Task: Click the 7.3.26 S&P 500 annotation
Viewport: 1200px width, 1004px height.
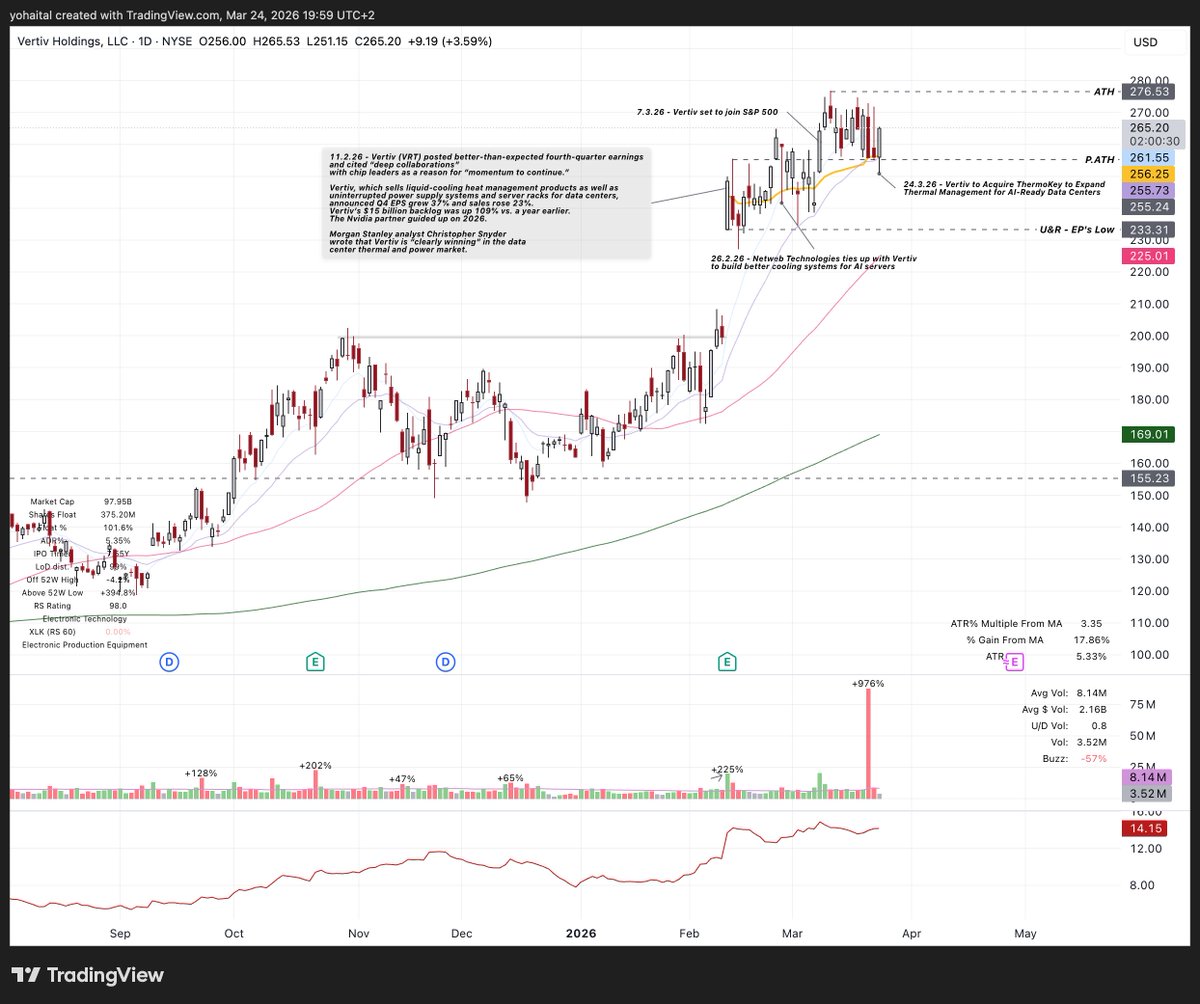Action: [706, 112]
